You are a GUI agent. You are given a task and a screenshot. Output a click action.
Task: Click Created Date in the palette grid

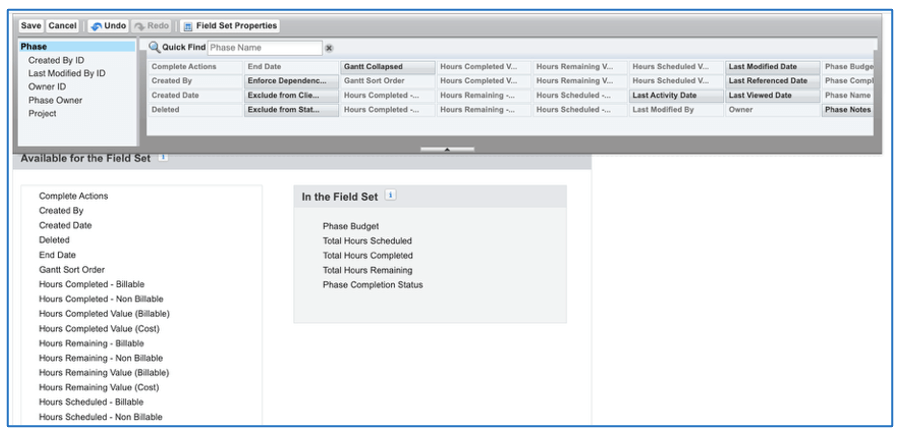coord(195,95)
